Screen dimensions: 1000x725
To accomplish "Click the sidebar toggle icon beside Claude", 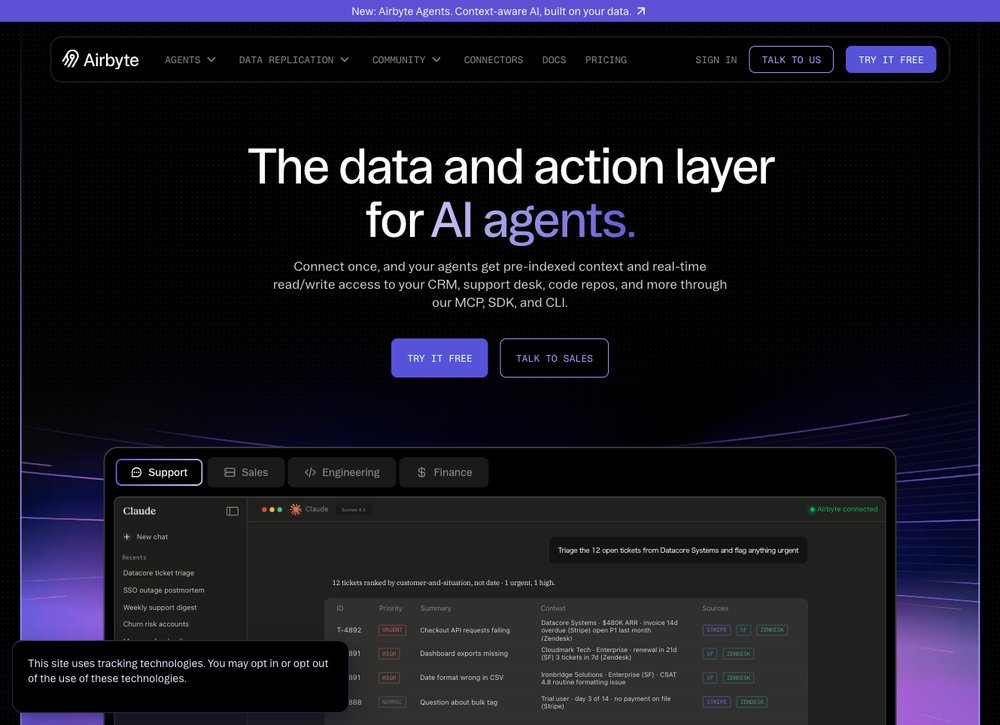I will [232, 511].
